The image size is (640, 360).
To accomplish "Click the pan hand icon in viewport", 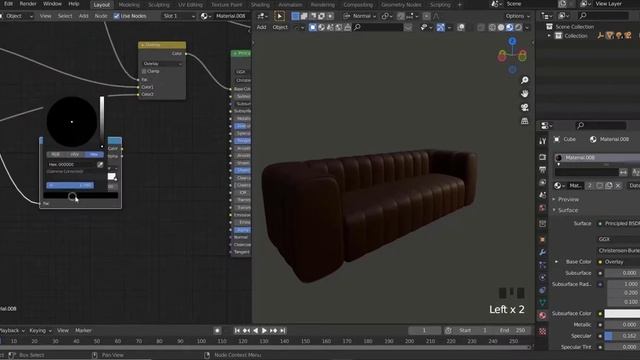I will pyautogui.click(x=524, y=93).
